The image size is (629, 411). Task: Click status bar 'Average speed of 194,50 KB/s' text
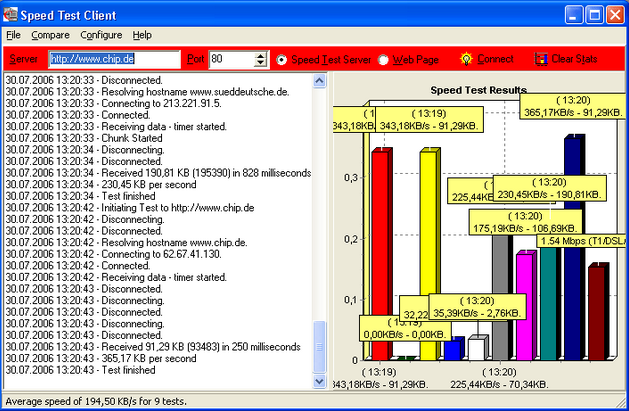96,401
